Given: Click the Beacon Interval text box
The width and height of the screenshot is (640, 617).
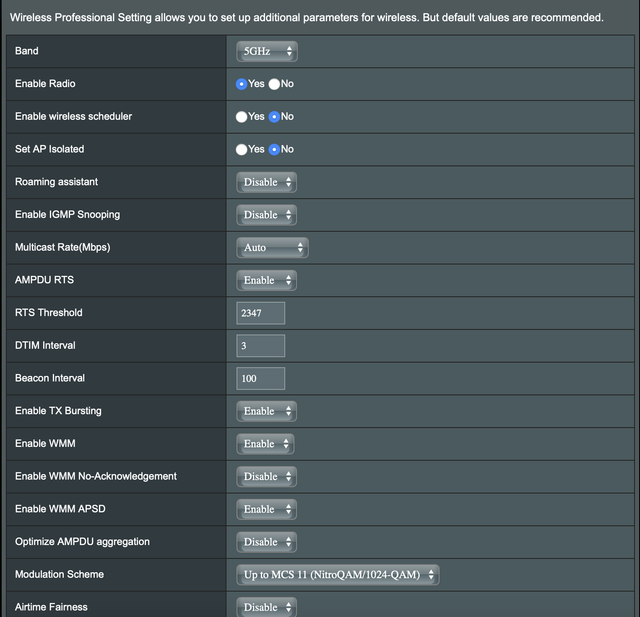Looking at the screenshot, I should [260, 378].
